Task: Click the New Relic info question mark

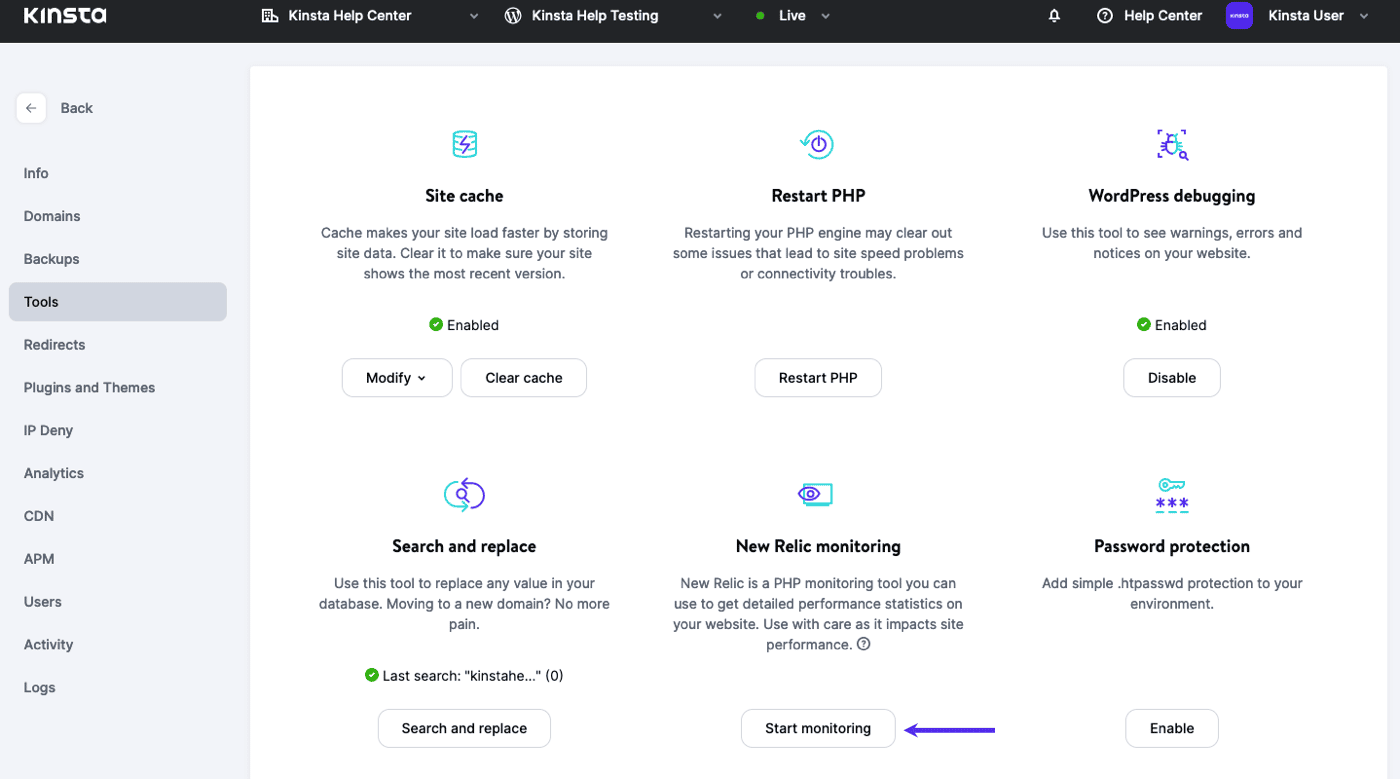Action: (864, 645)
